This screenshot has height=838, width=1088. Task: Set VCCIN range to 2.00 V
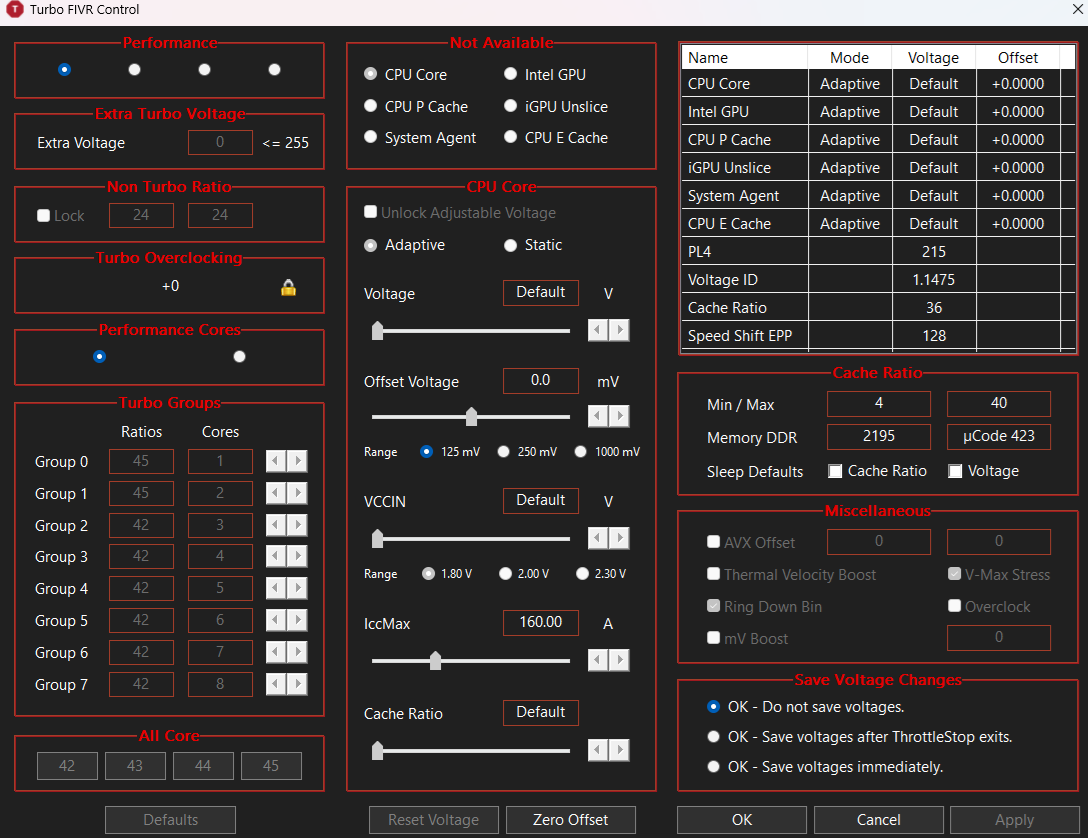pyautogui.click(x=505, y=574)
